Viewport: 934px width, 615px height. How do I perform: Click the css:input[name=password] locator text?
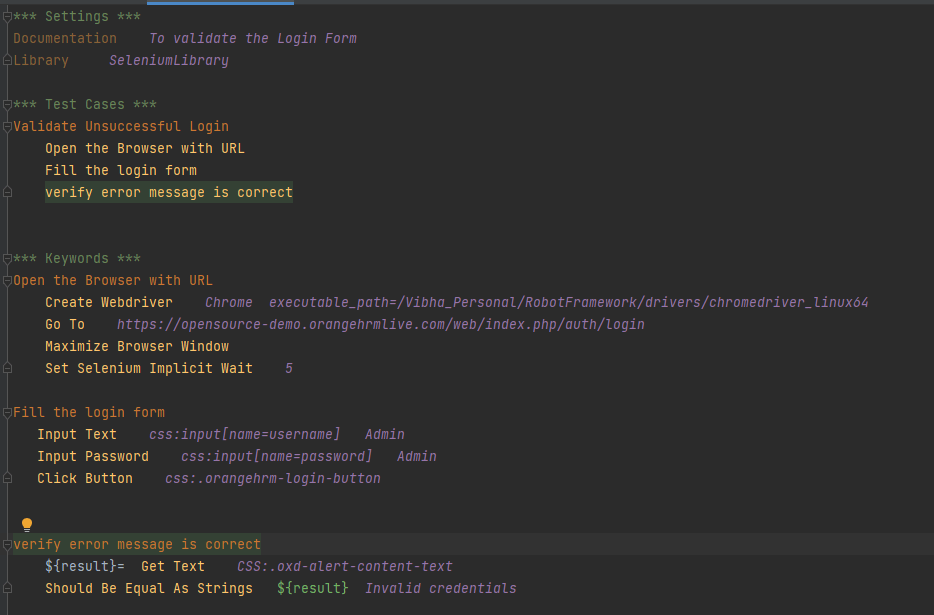(276, 457)
